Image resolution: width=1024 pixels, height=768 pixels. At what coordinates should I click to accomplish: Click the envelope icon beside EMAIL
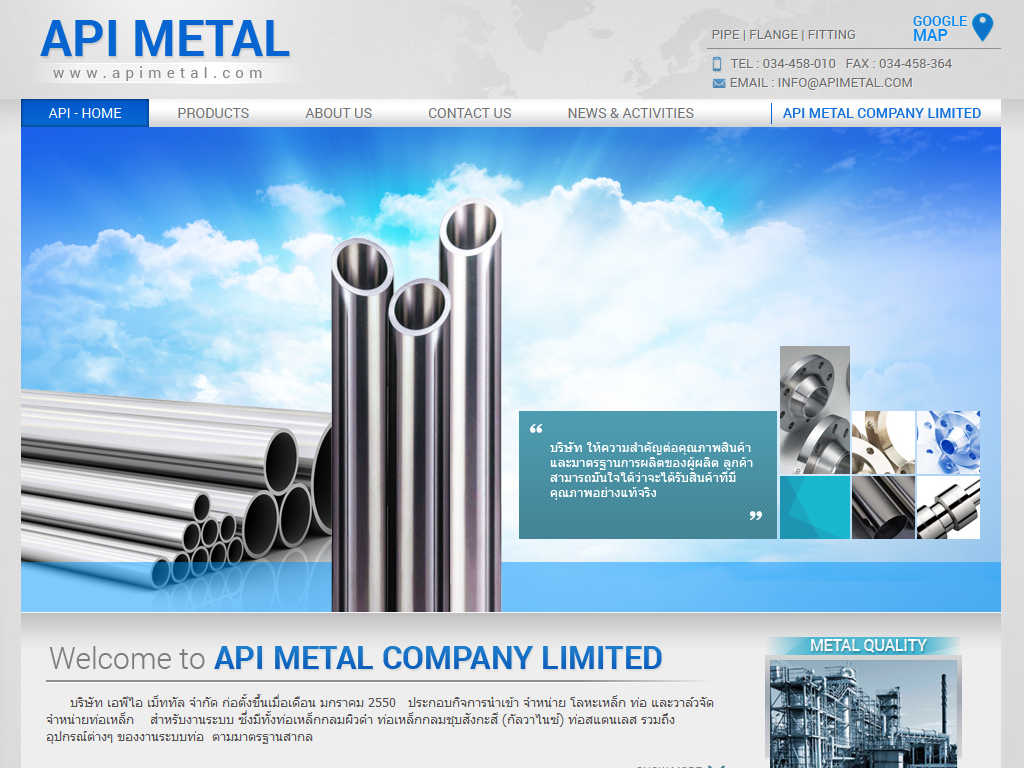click(718, 84)
